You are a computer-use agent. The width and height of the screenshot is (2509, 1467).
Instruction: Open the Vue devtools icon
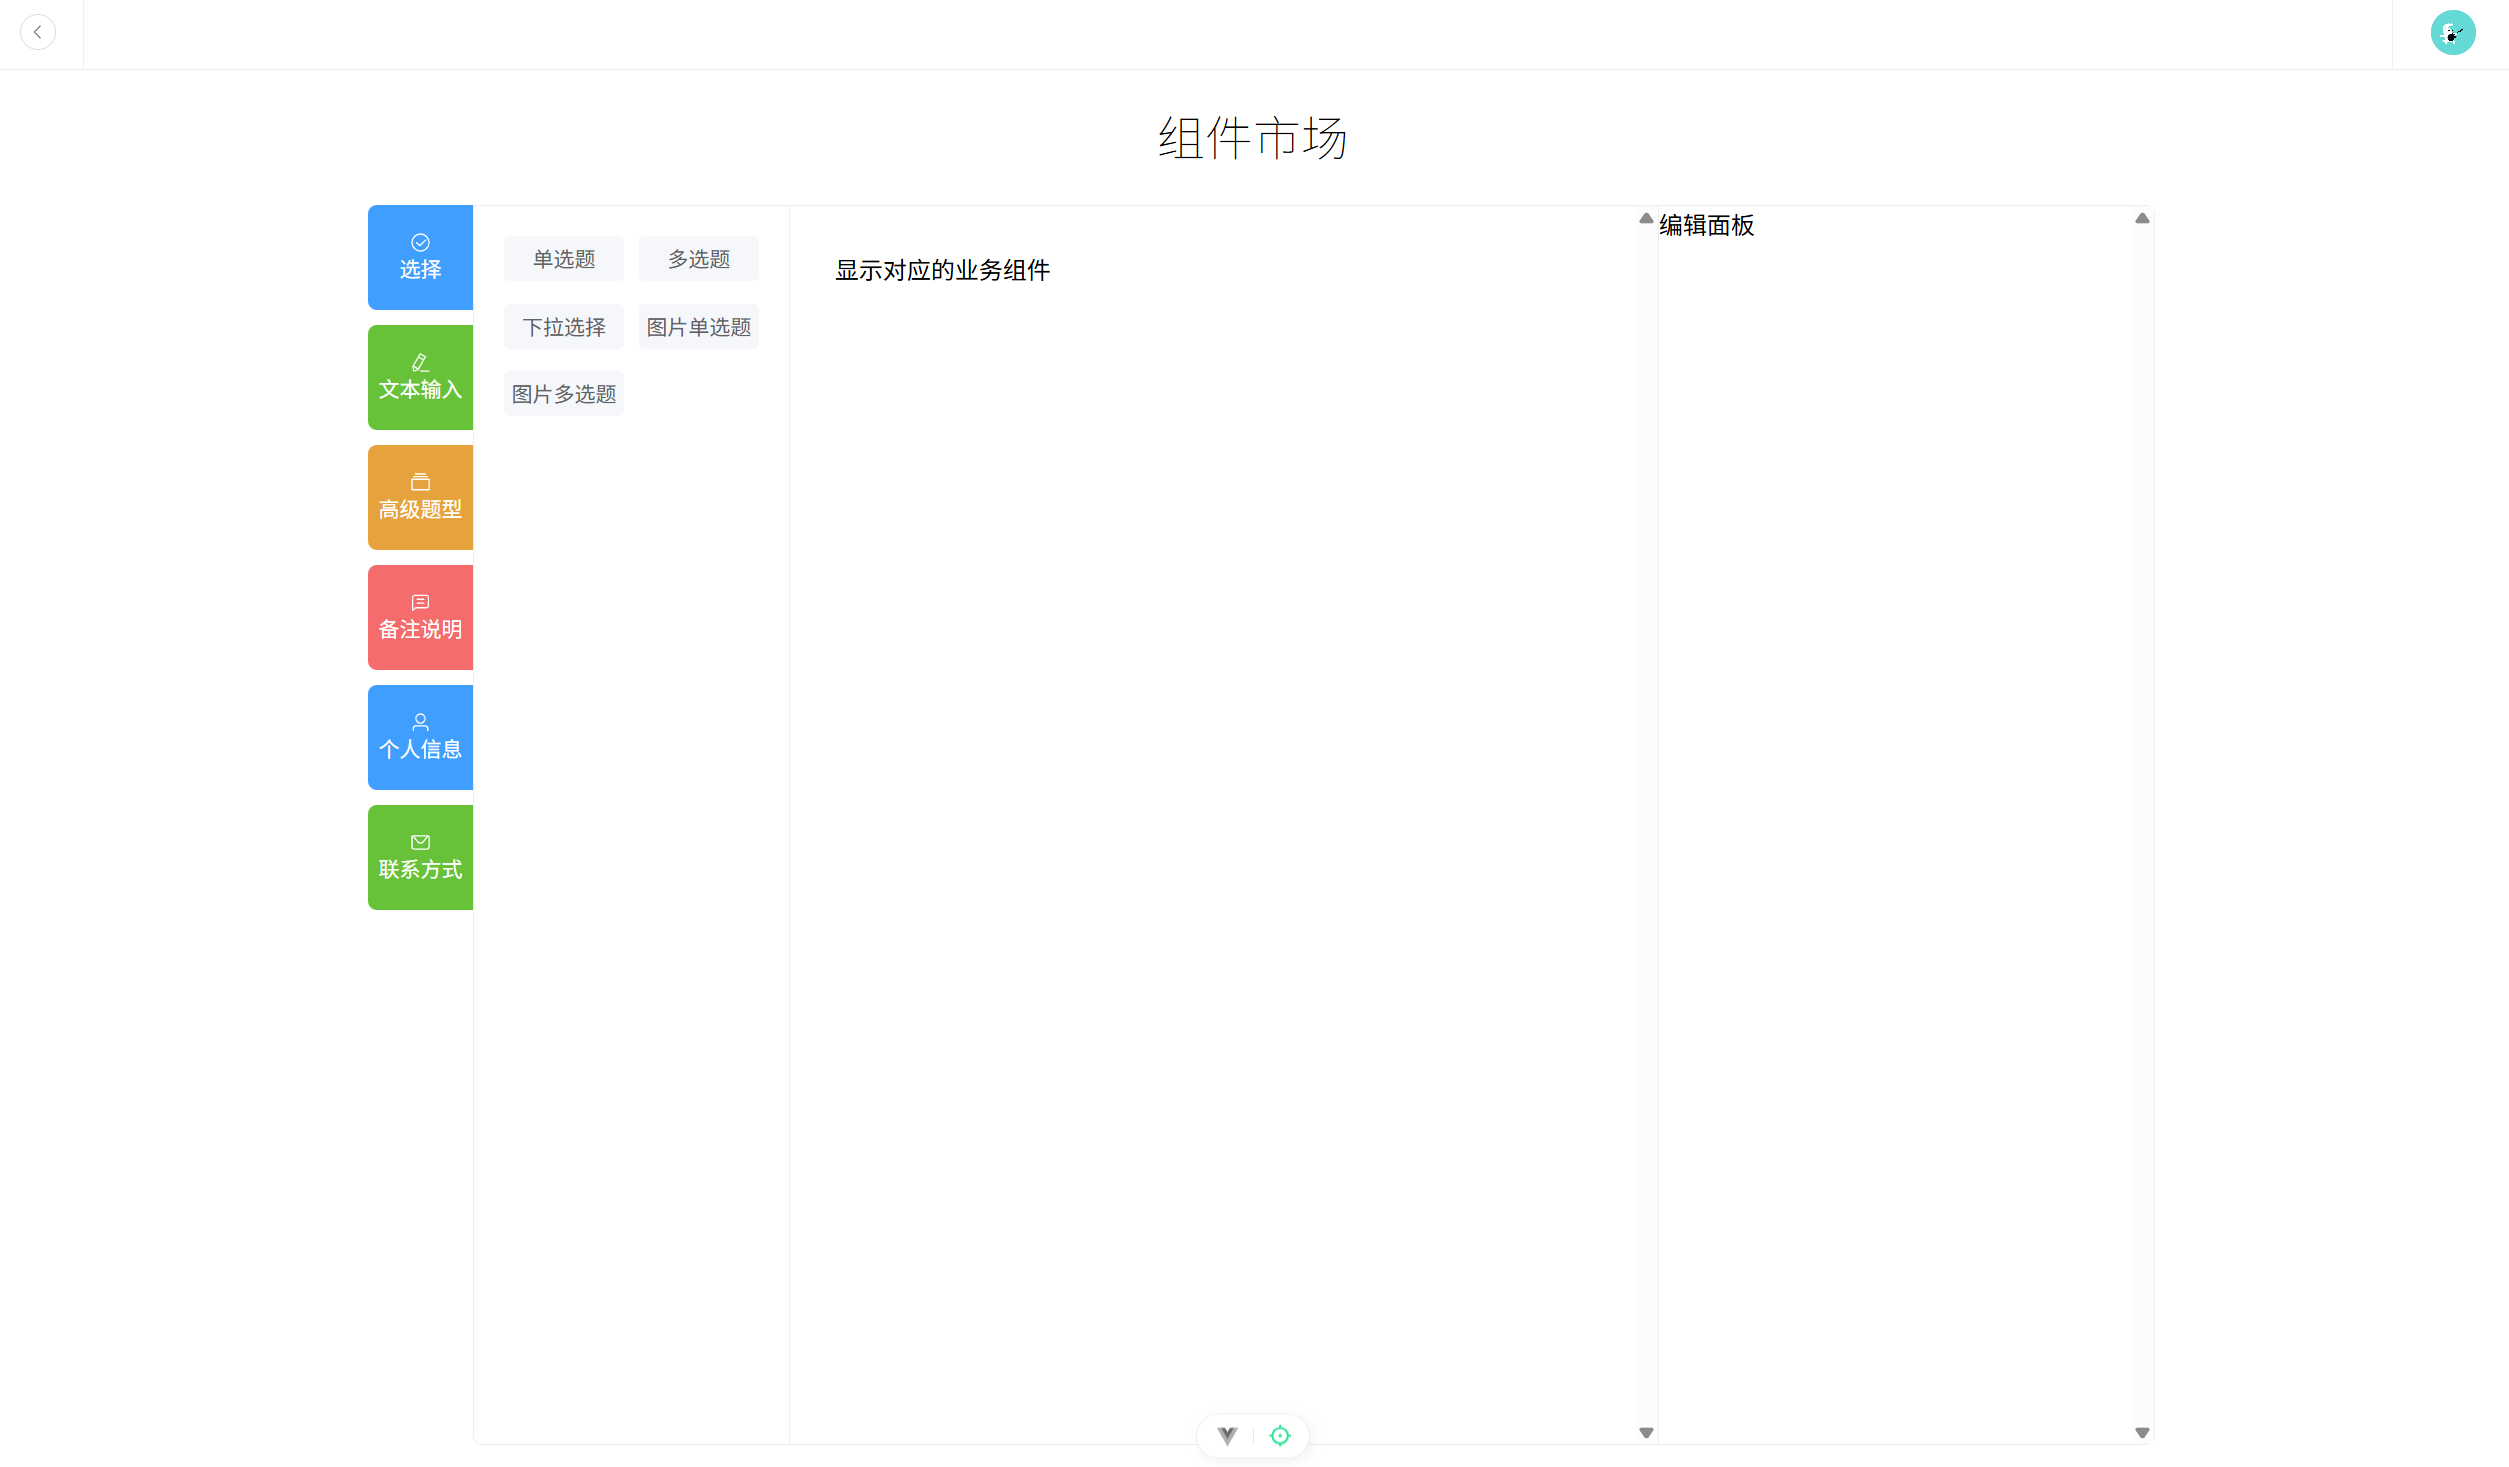coord(1227,1435)
